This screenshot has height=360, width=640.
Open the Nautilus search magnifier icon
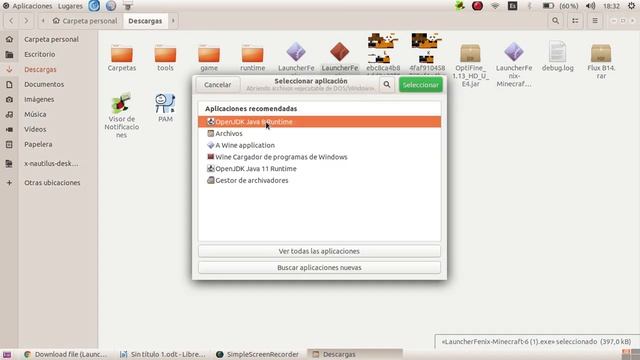pyautogui.click(x=556, y=21)
